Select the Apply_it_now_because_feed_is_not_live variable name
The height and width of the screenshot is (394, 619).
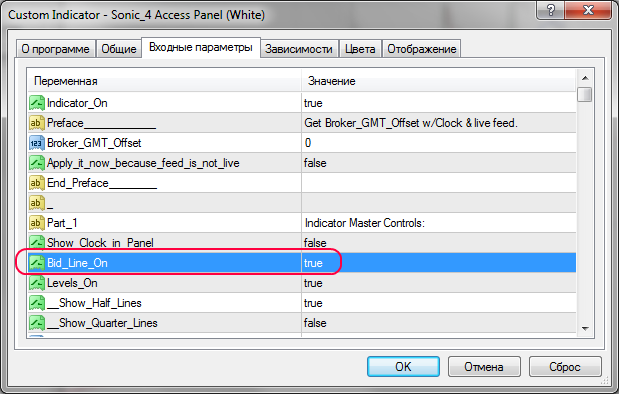coord(143,163)
